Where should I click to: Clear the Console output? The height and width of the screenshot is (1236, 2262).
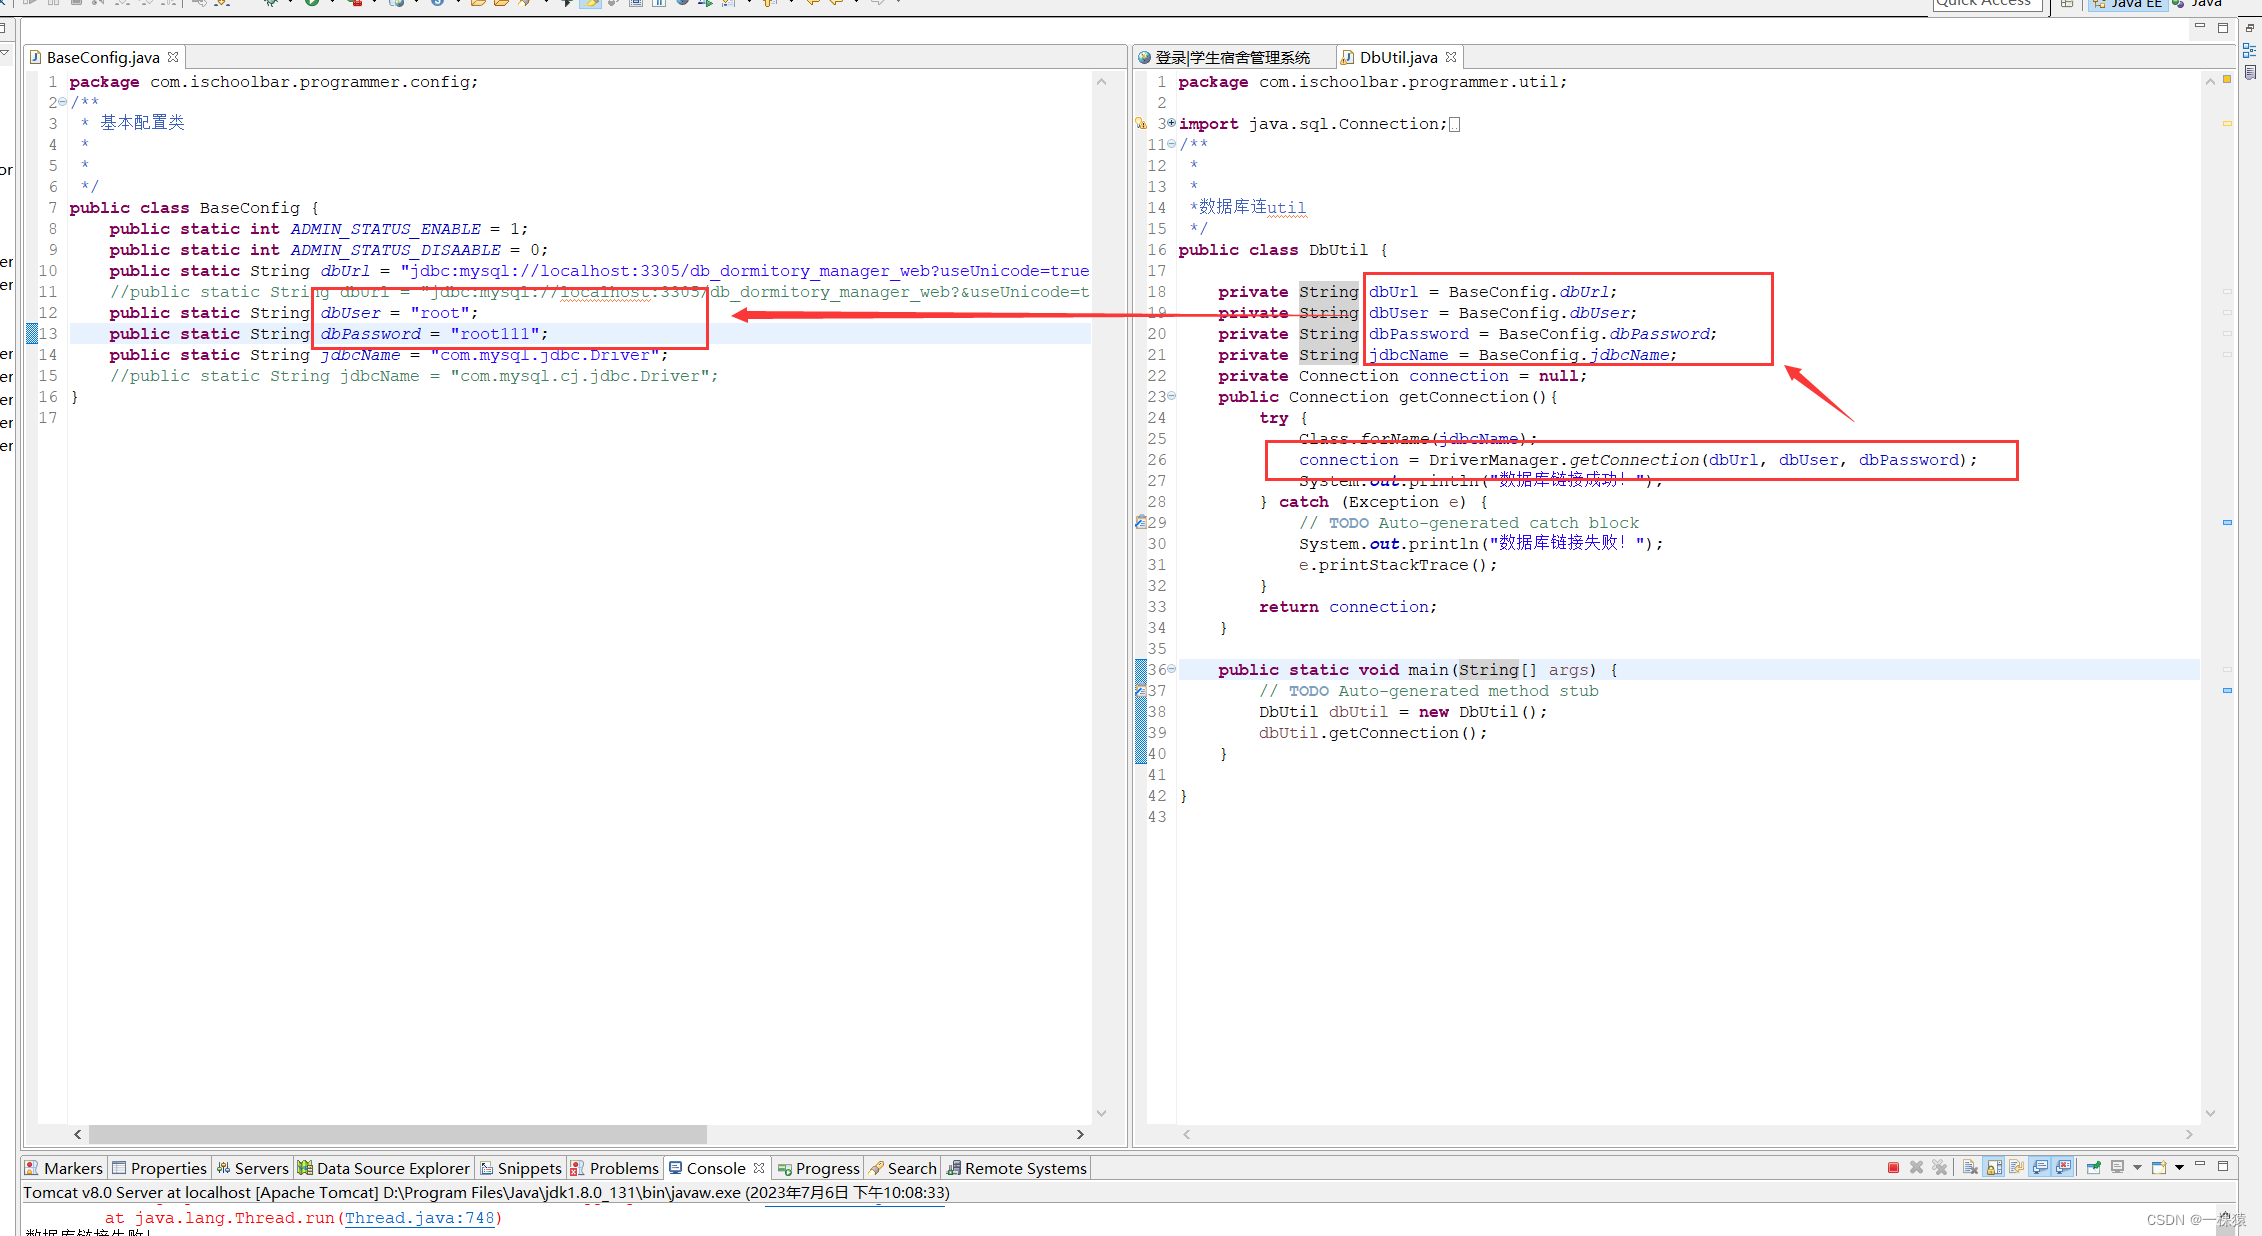pyautogui.click(x=1969, y=1167)
